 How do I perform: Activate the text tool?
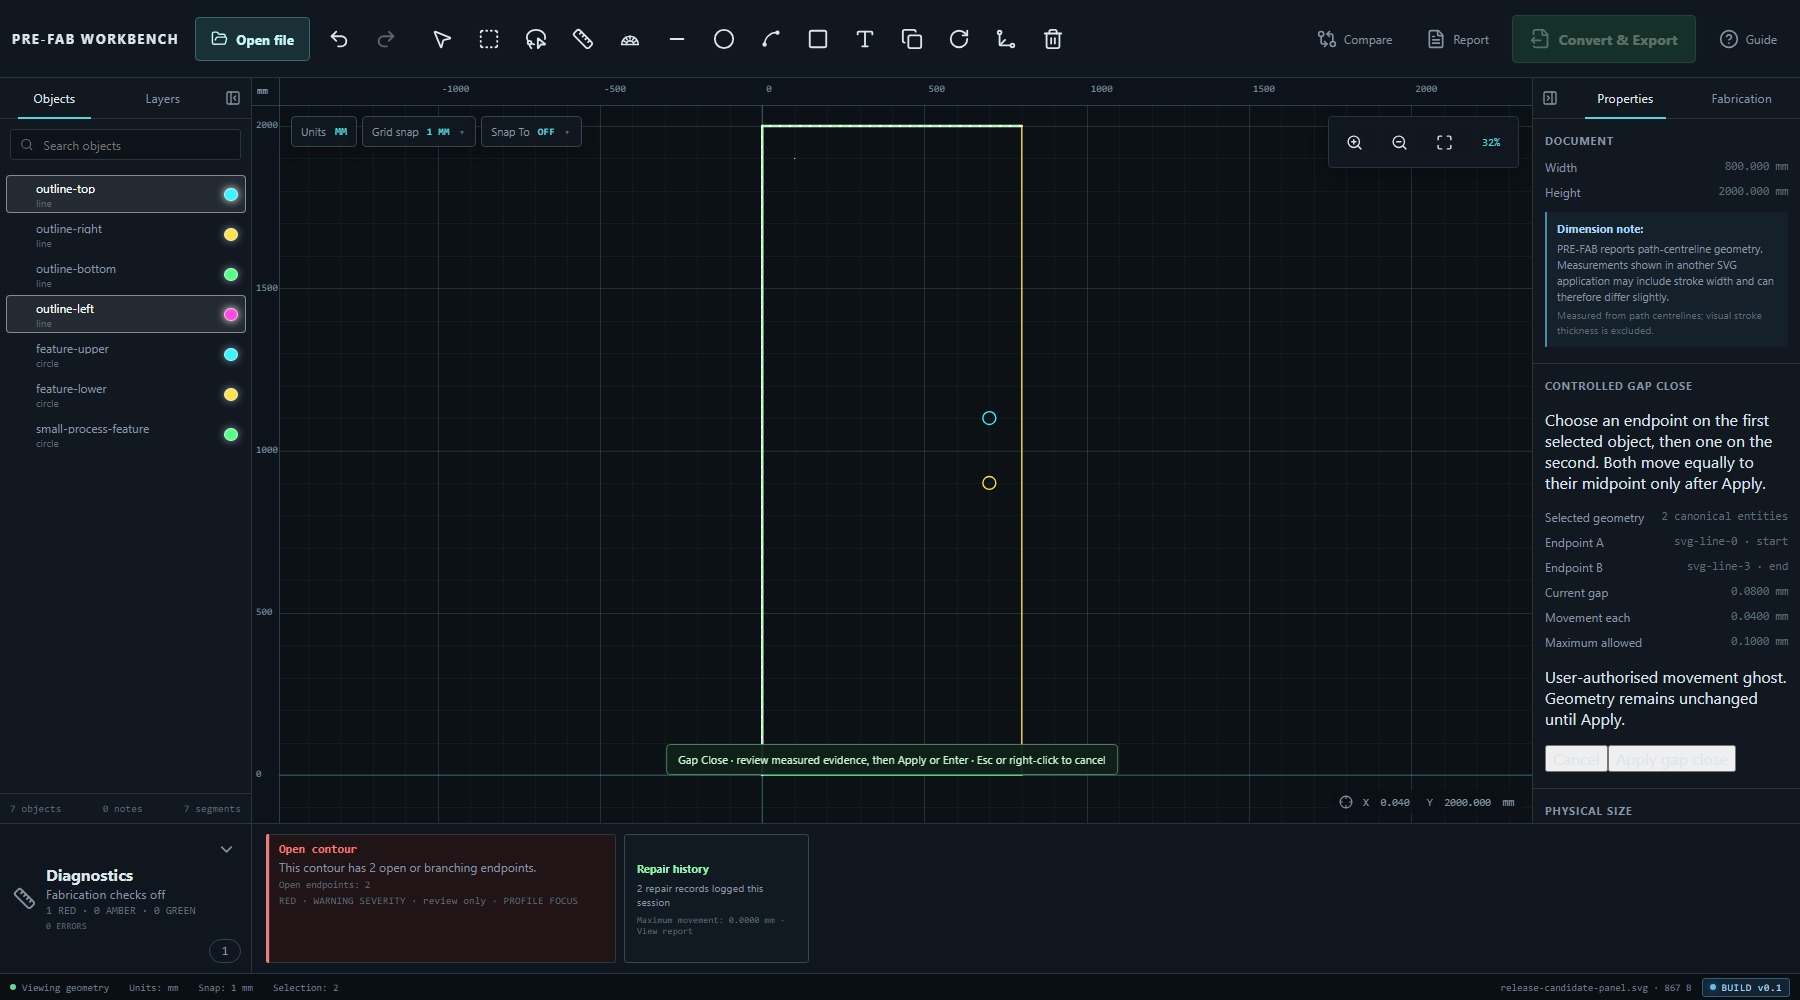[x=865, y=39]
